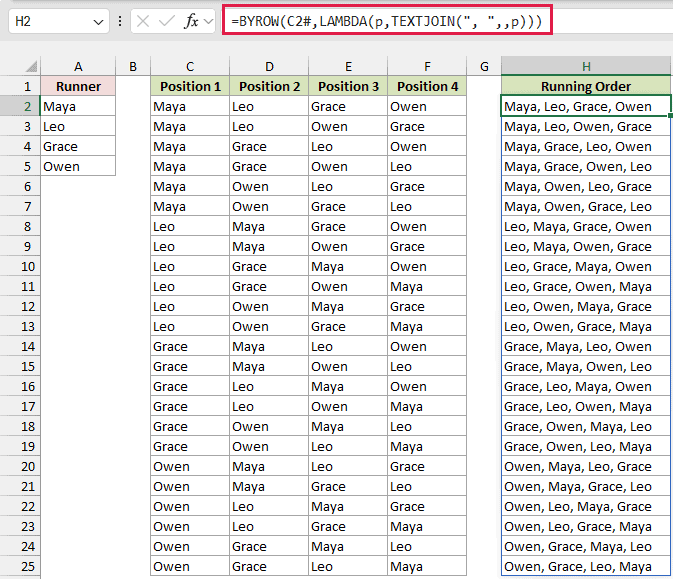Image resolution: width=673 pixels, height=579 pixels.
Task: Select column G header
Action: [484, 67]
